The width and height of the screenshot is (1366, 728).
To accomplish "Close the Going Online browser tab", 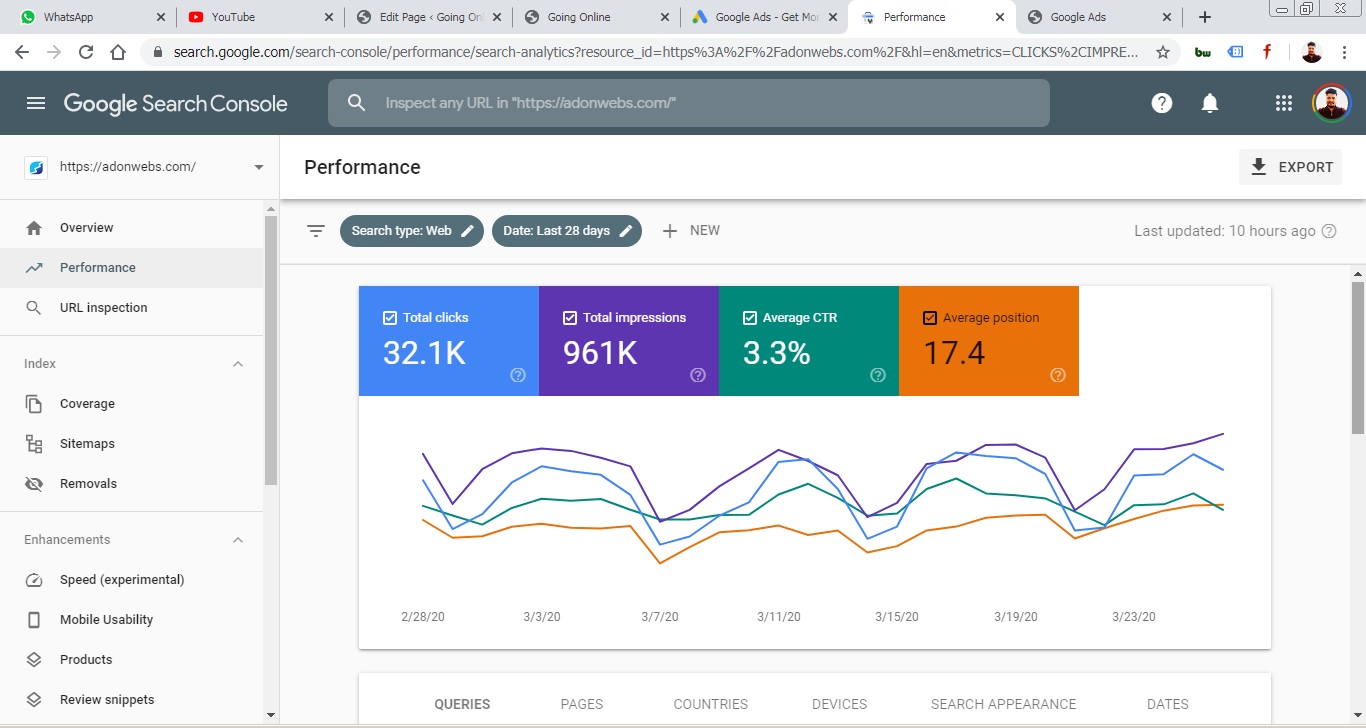I will (x=664, y=17).
